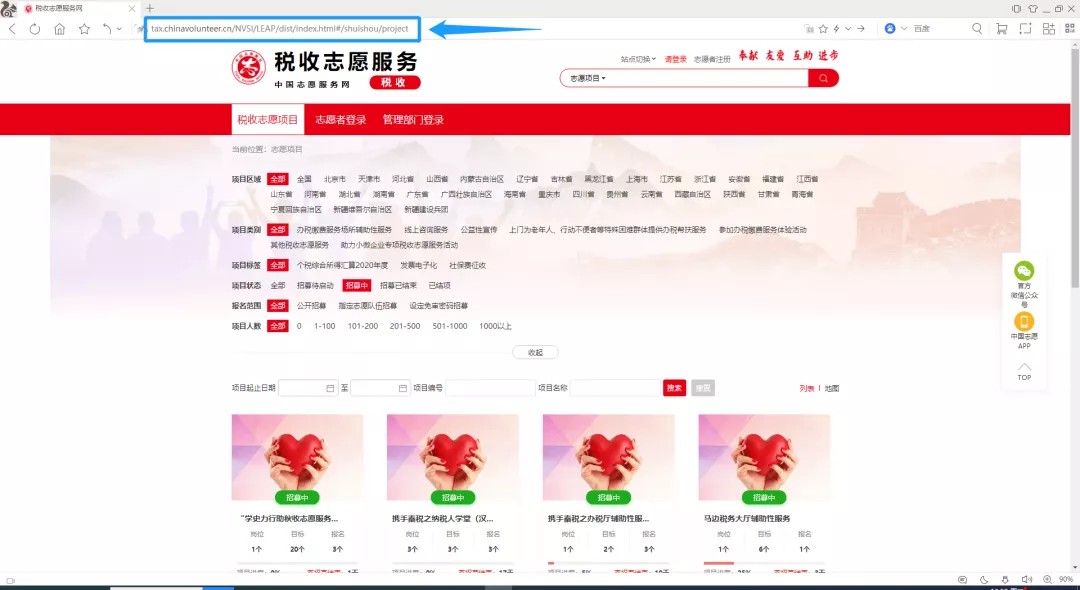1080x590 pixels.
Task: Click the browser refresh icon
Action: [x=35, y=29]
